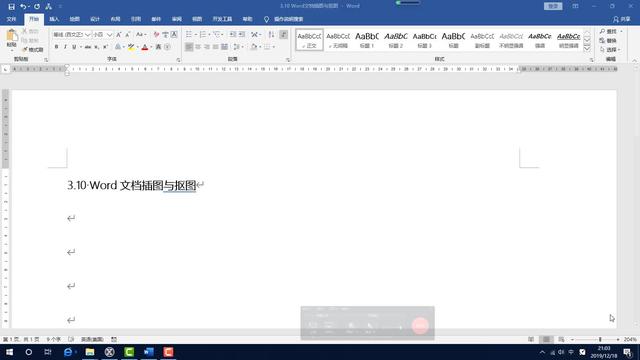Open line spacing options

238,47
